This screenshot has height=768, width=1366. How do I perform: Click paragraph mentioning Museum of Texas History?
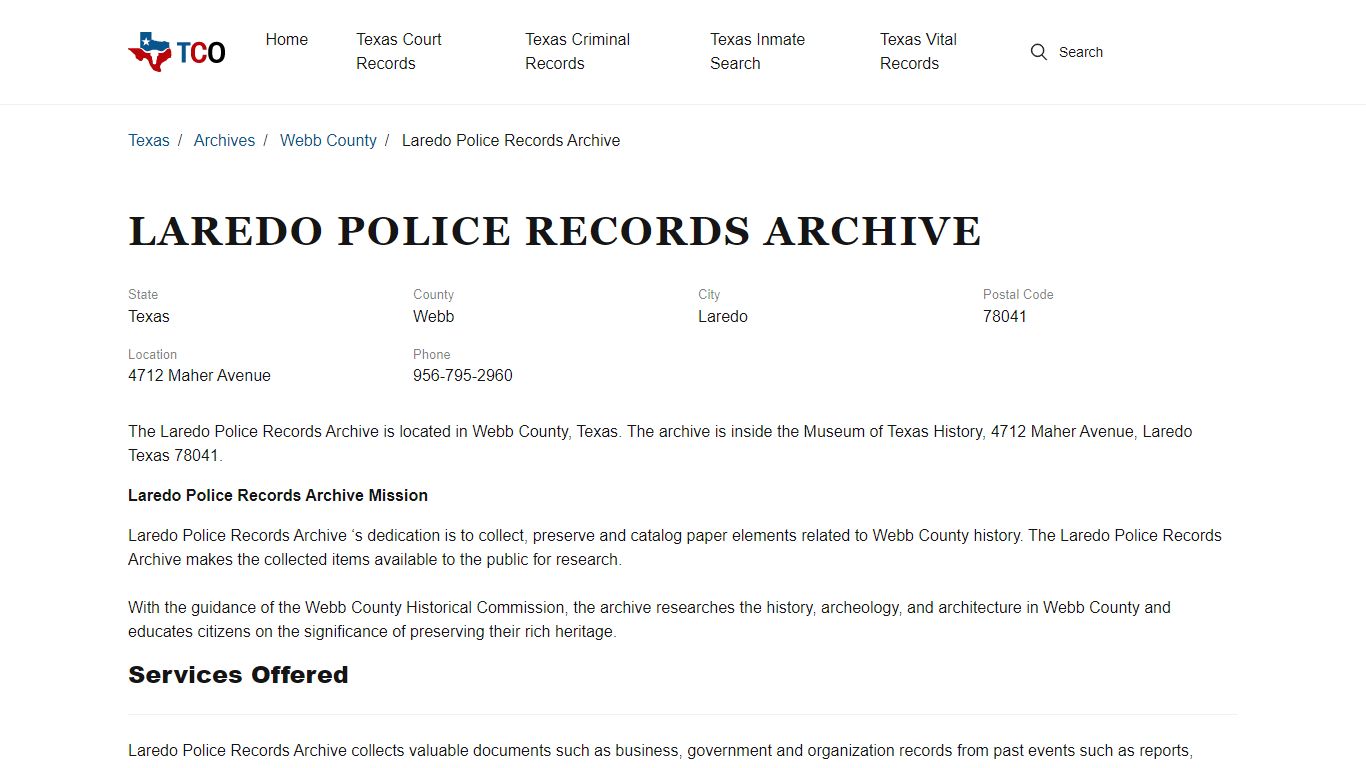pyautogui.click(x=660, y=444)
